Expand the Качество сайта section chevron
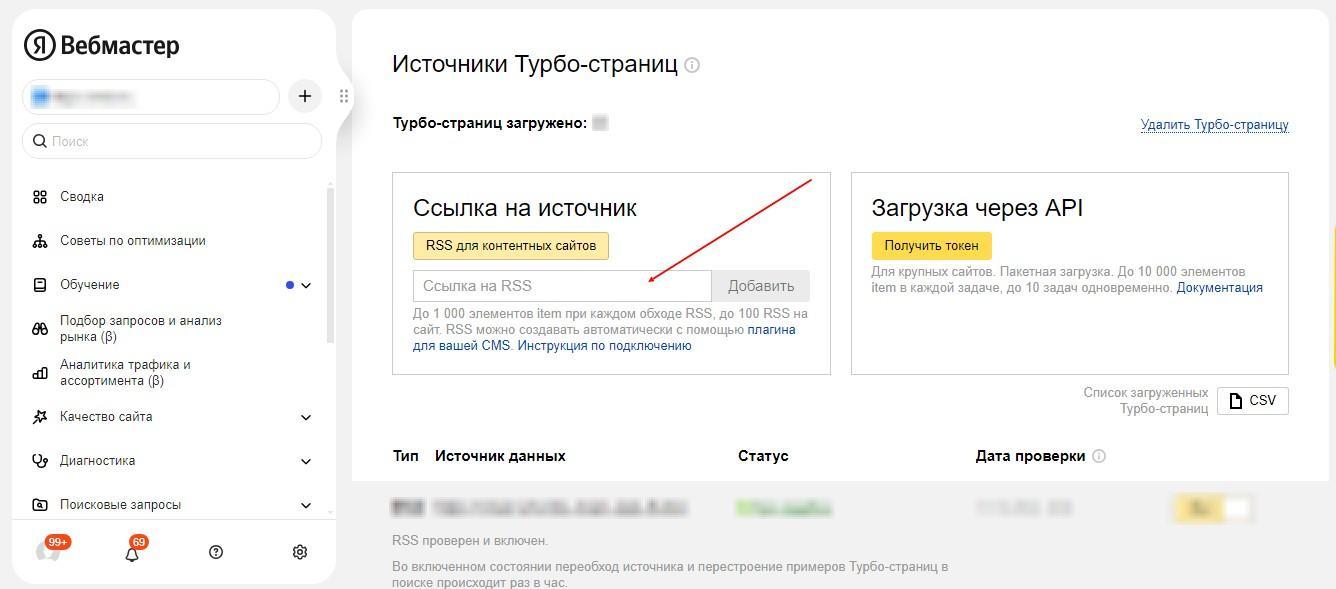The height and width of the screenshot is (589, 1336). (x=306, y=417)
